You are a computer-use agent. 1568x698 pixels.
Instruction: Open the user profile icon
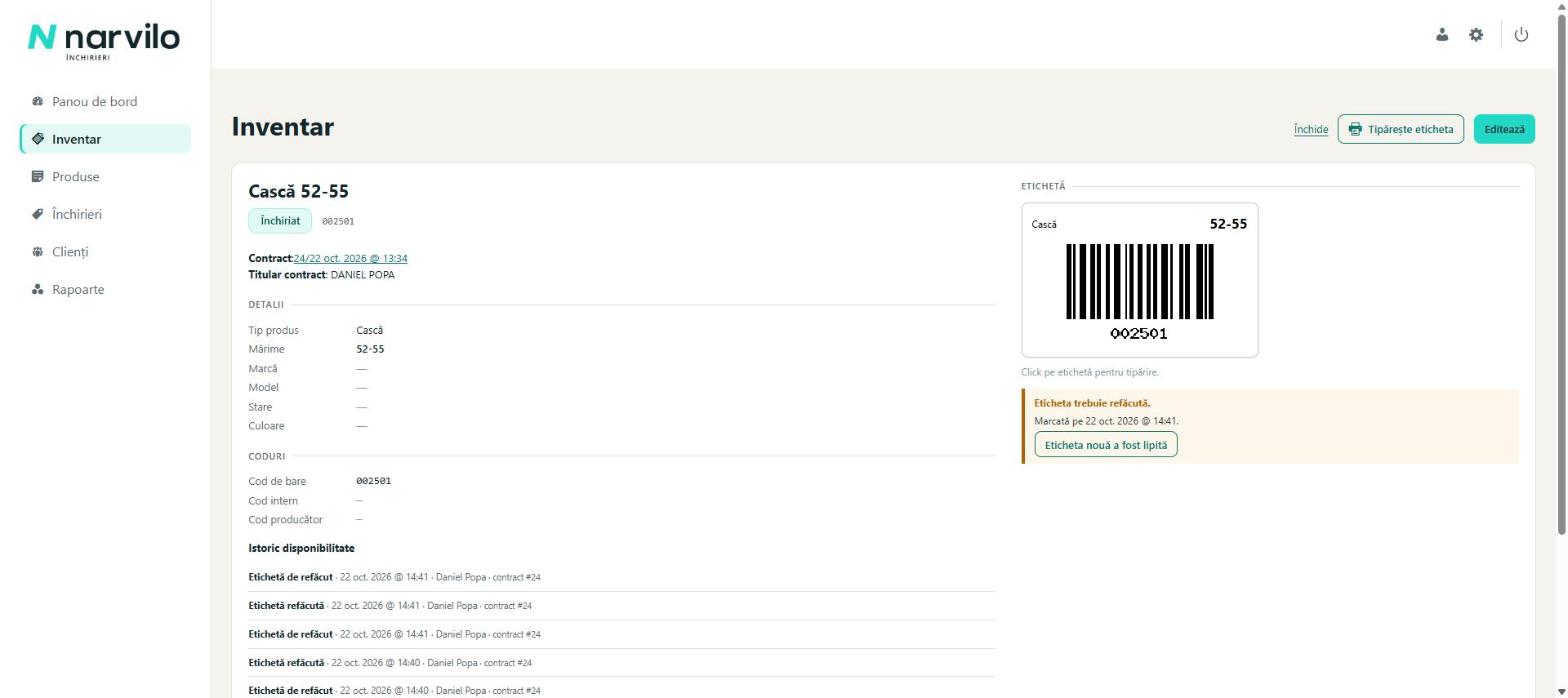click(x=1442, y=35)
